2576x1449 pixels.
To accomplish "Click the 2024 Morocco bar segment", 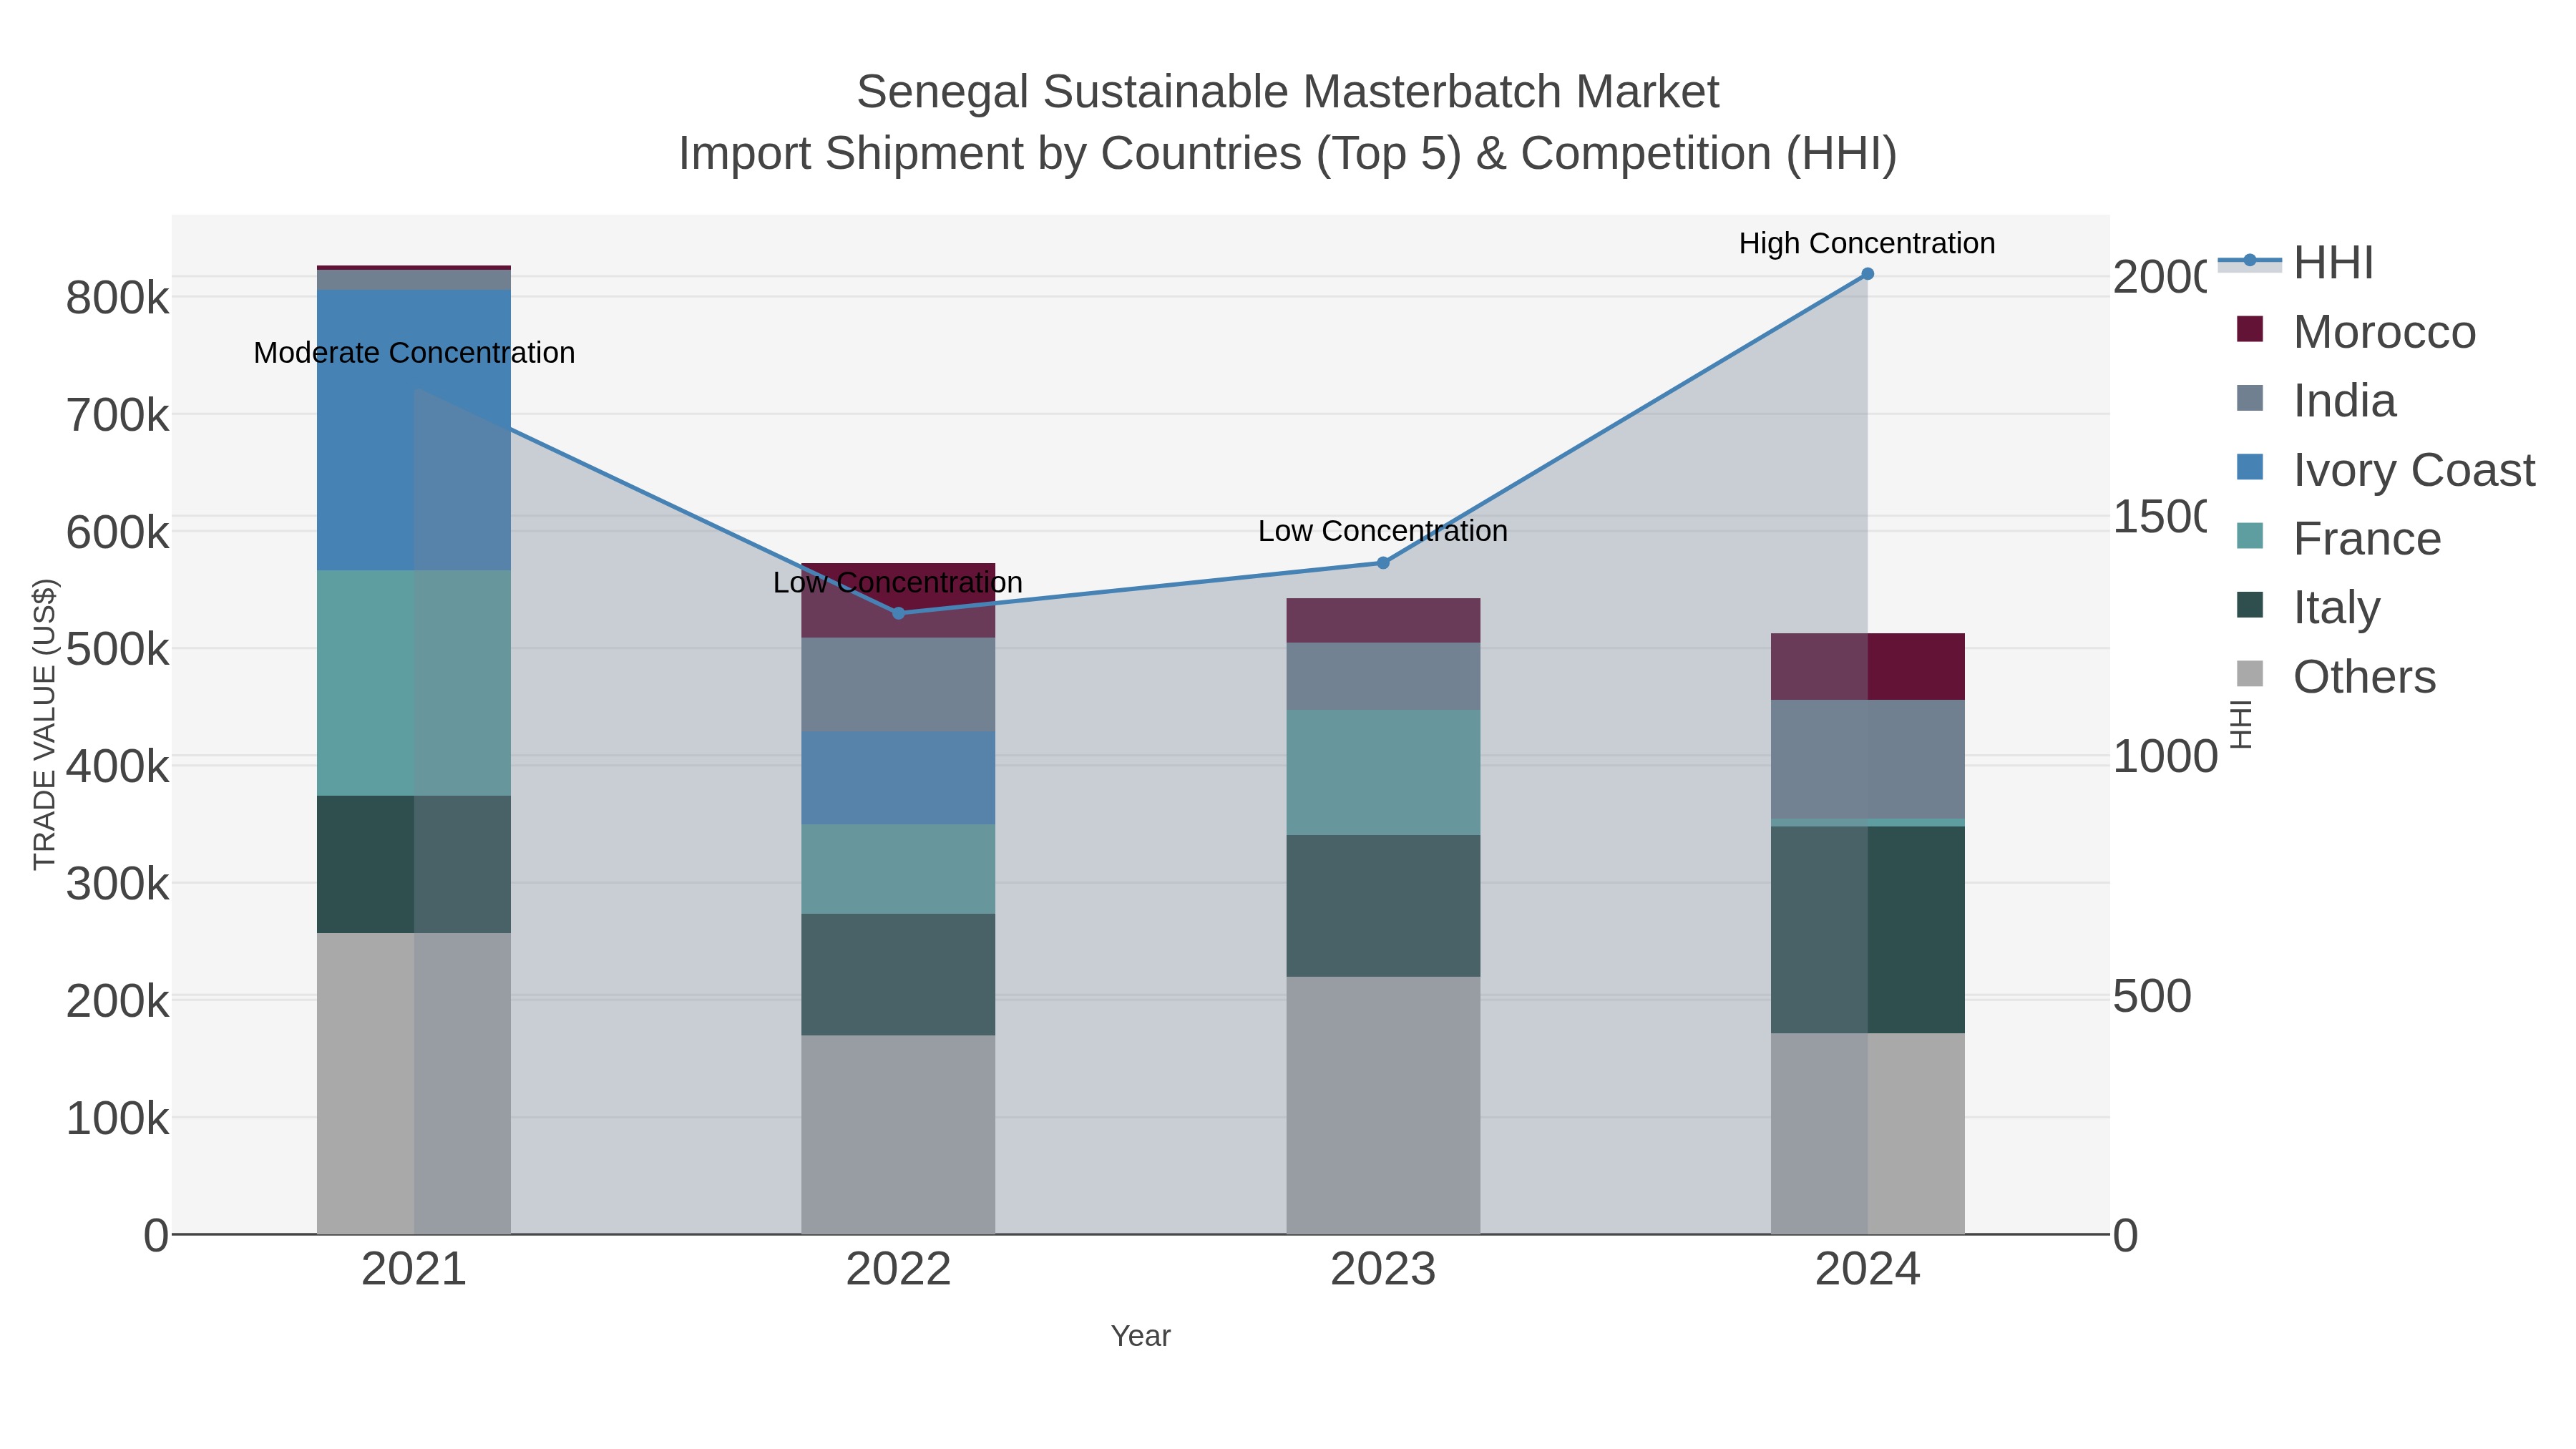I will click(1867, 667).
